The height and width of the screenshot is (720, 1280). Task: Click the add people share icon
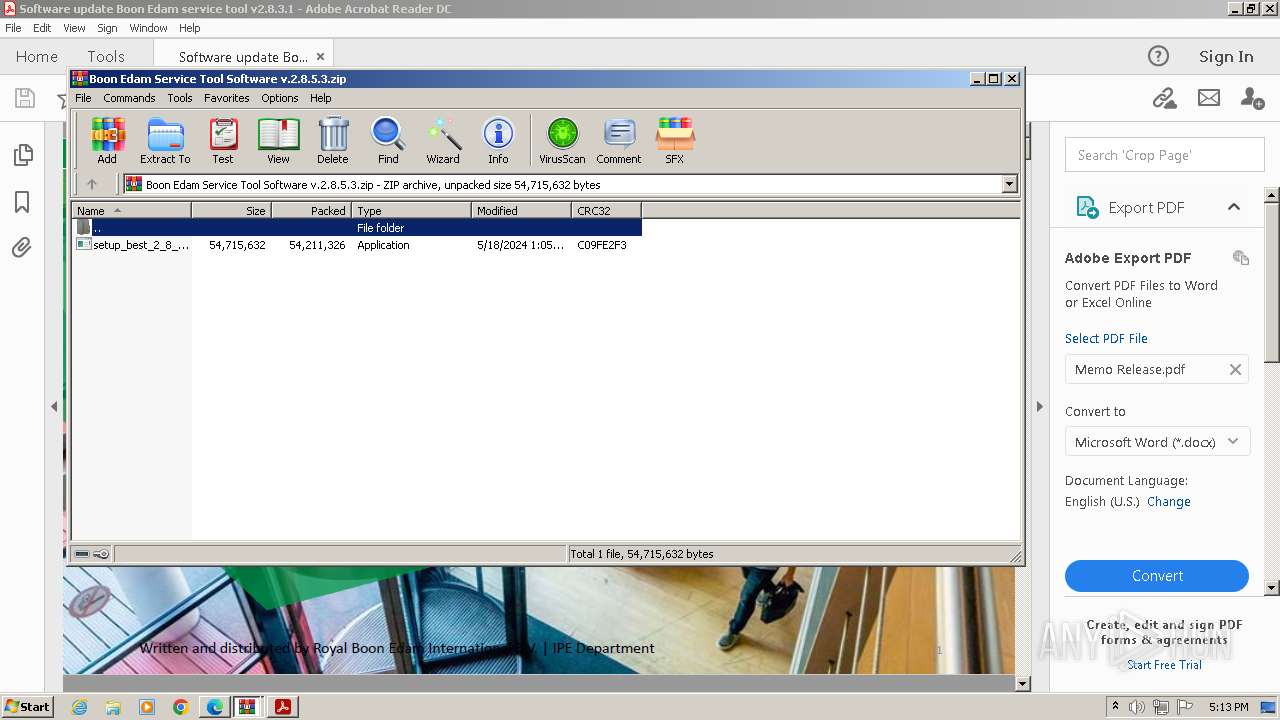(x=1252, y=98)
